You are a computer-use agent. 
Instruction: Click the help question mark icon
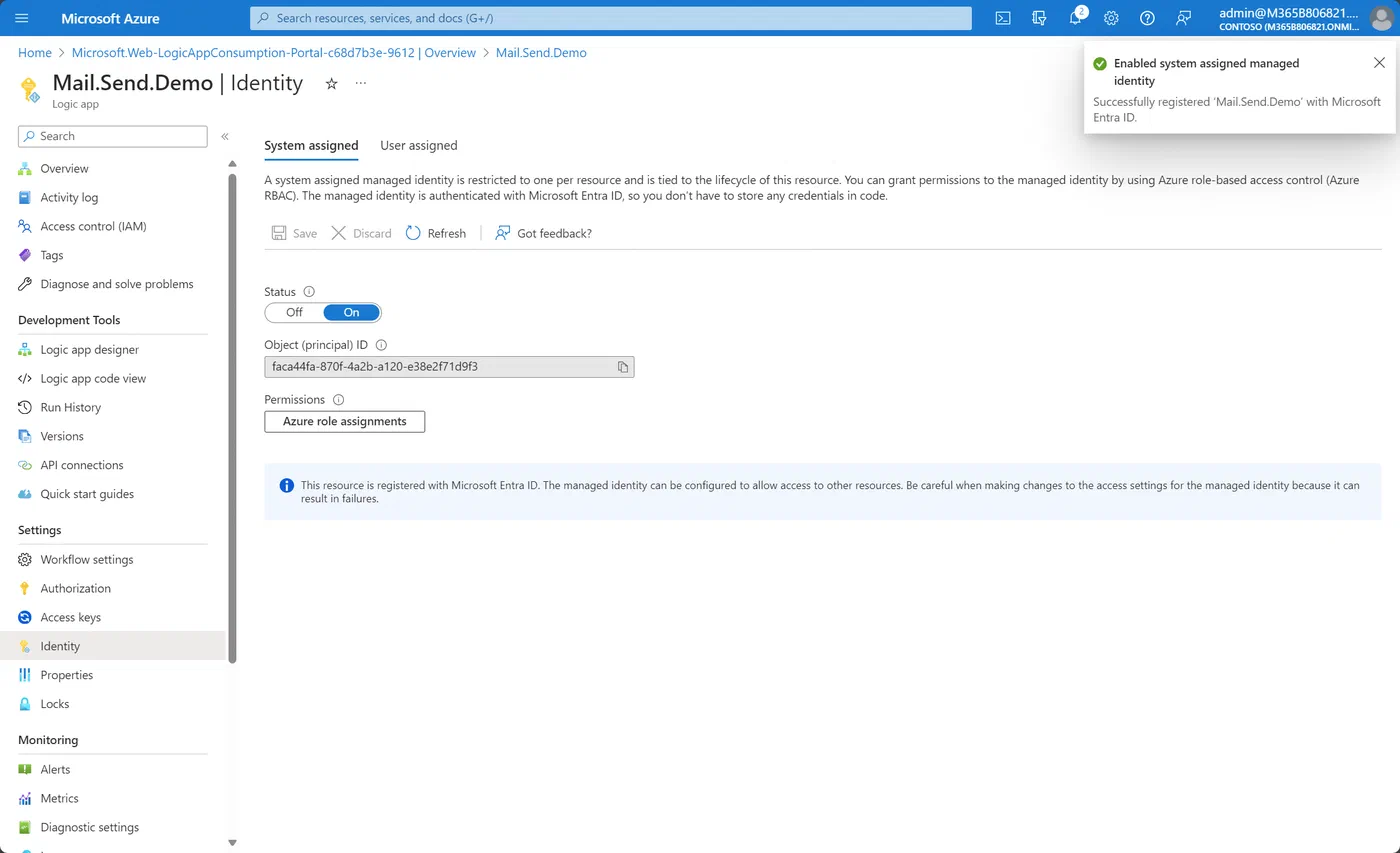[x=1147, y=18]
